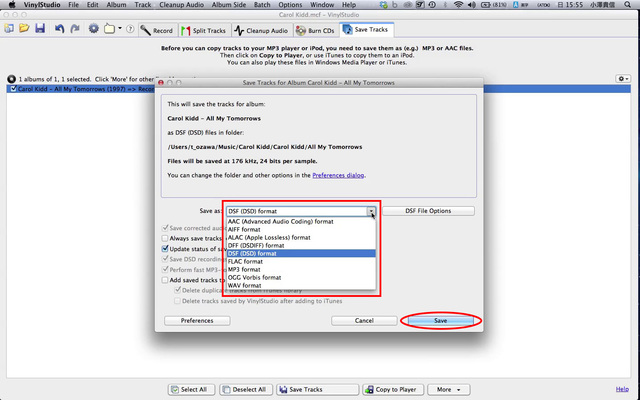Click the new collection toolbar icon
Viewport: 640px width, 400px height.
9,29
